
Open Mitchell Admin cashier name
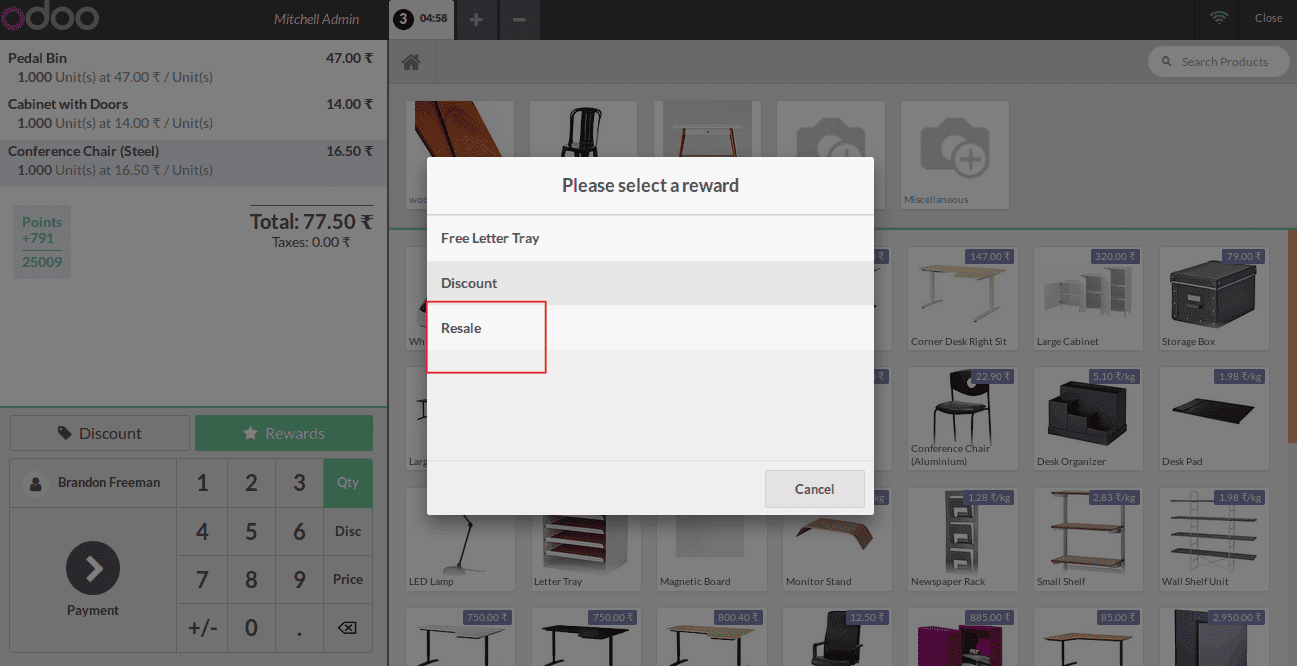tap(316, 19)
